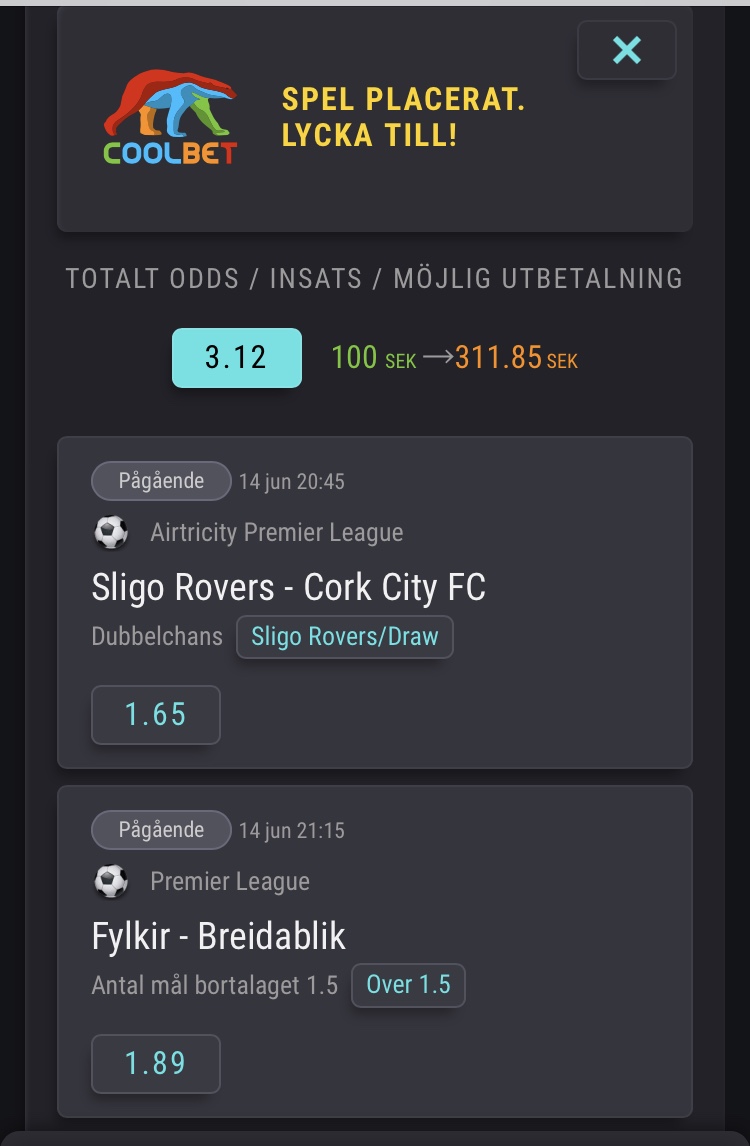Click the Coolbet polar bear logo
Image resolution: width=750 pixels, height=1146 pixels.
(x=170, y=117)
